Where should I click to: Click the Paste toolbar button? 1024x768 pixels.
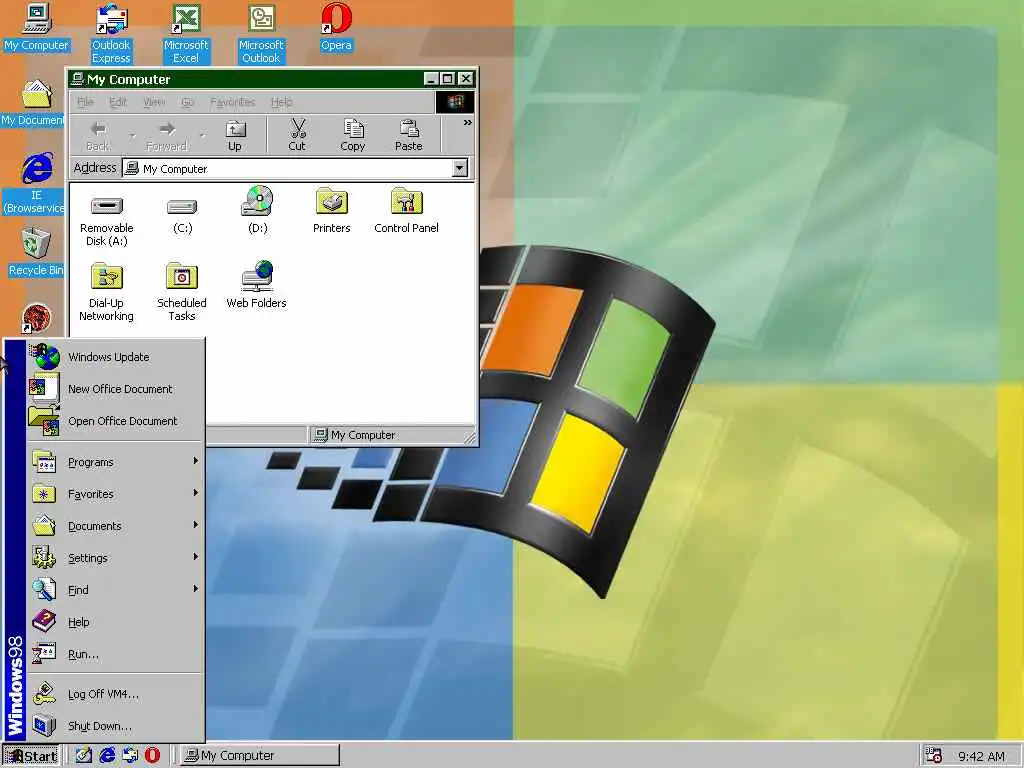[x=409, y=135]
